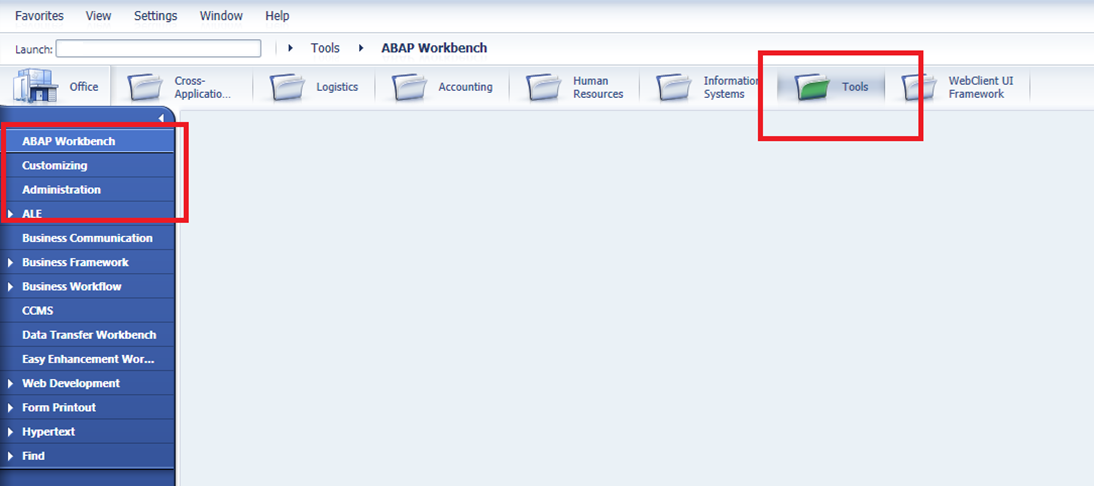Screen dimensions: 1094x486
Task: Select Business Workflow label in sidebar
Action: [72, 287]
